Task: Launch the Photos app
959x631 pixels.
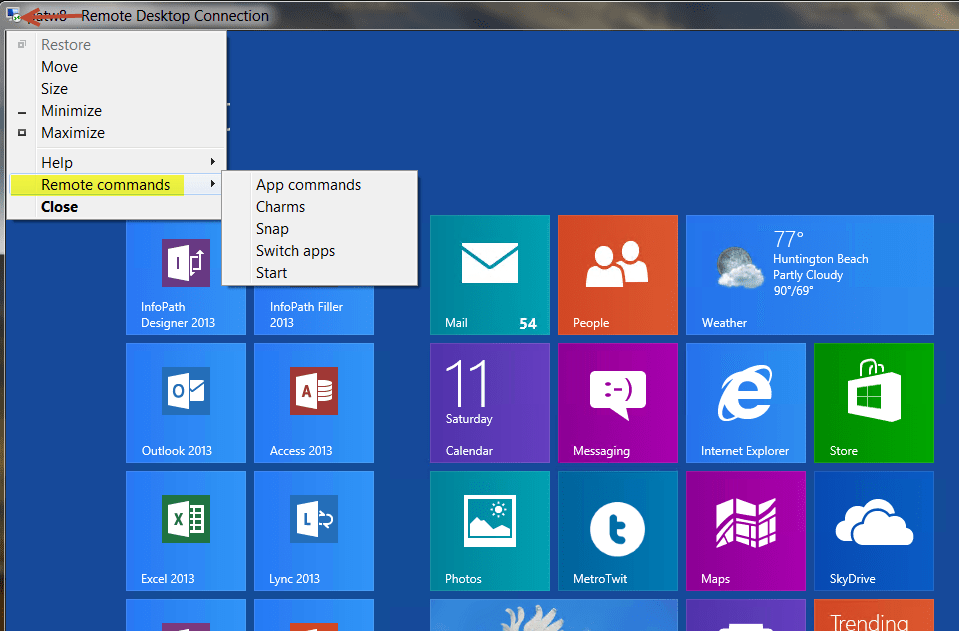Action: coord(489,530)
